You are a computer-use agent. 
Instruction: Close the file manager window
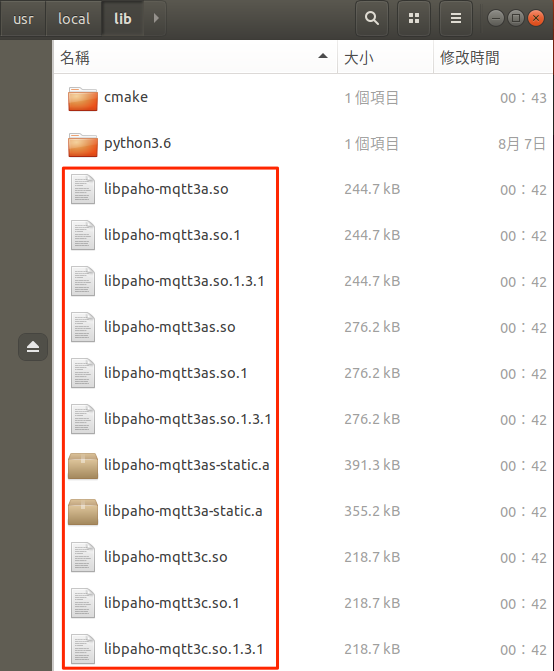click(536, 18)
